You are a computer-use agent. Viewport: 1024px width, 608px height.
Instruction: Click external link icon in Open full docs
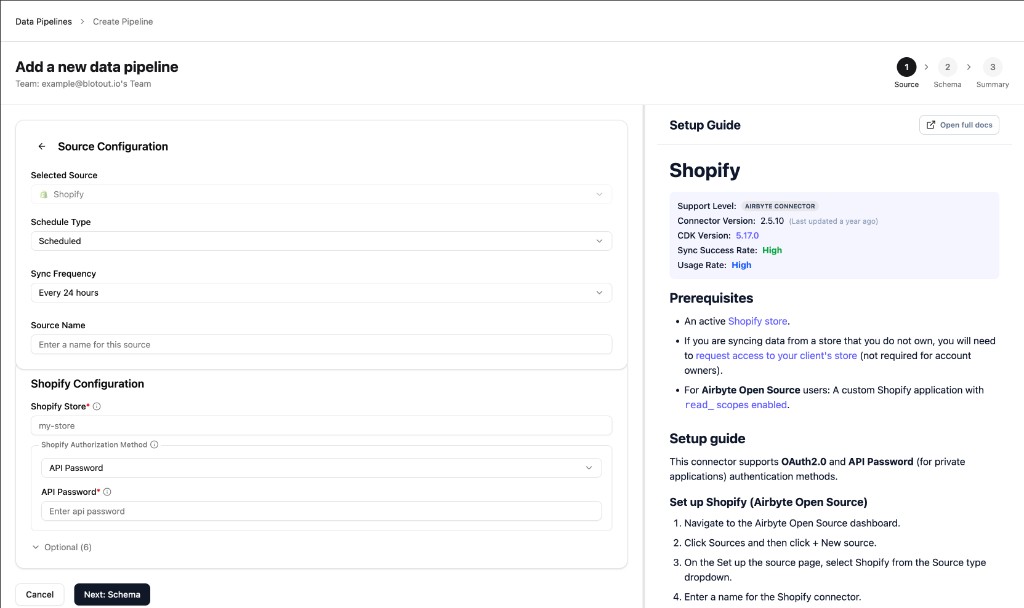click(x=931, y=125)
